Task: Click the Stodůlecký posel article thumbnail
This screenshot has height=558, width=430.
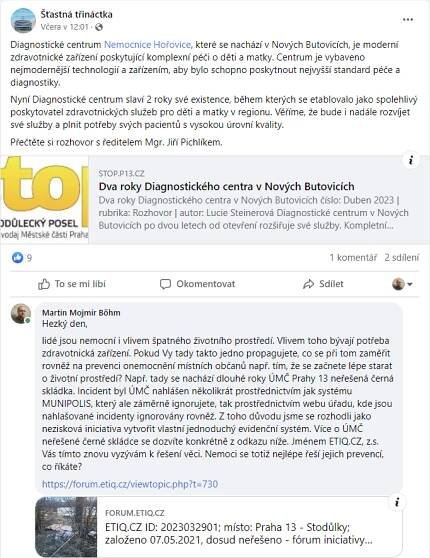Action: 44,199
